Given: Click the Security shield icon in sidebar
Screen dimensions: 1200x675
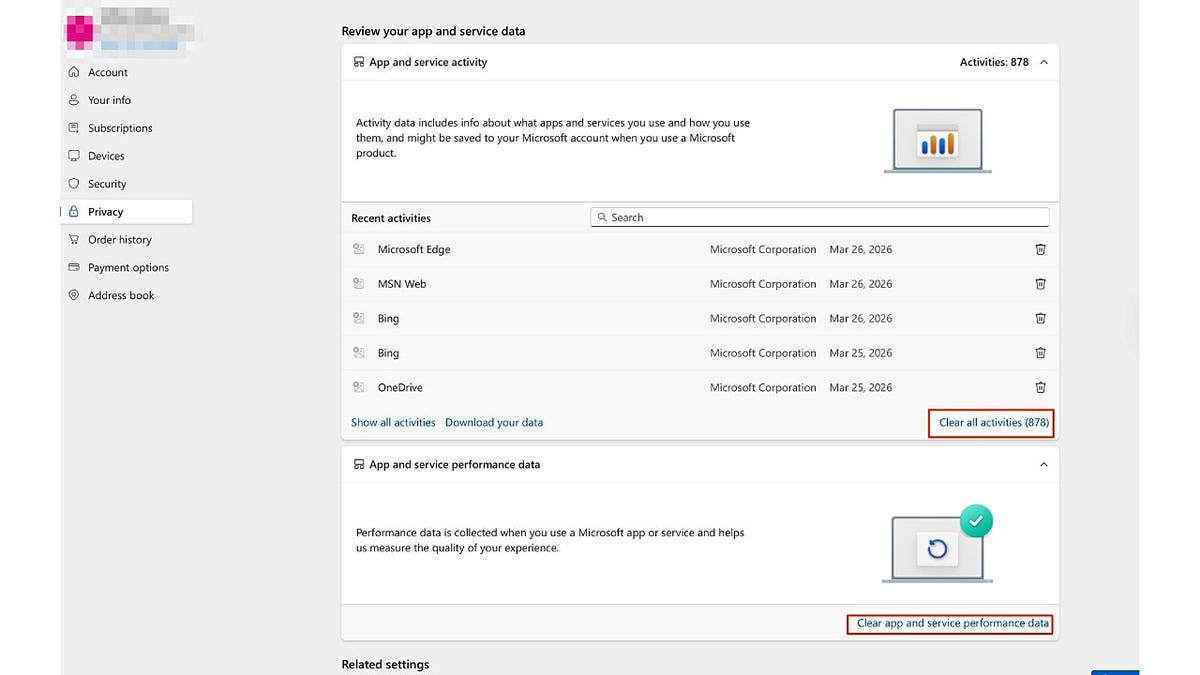Looking at the screenshot, I should (x=73, y=183).
